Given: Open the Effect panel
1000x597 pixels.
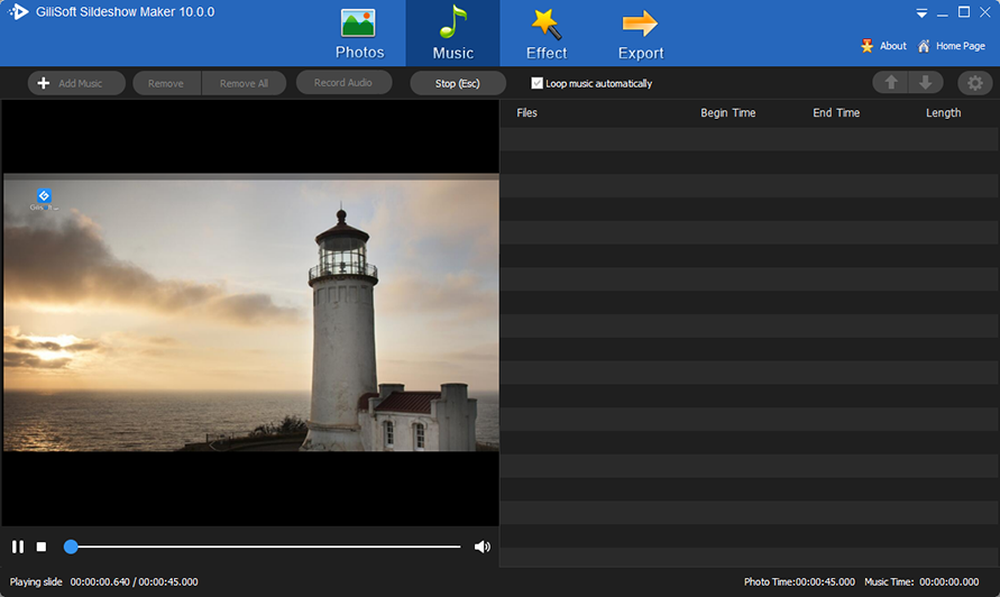Looking at the screenshot, I should click(x=545, y=33).
